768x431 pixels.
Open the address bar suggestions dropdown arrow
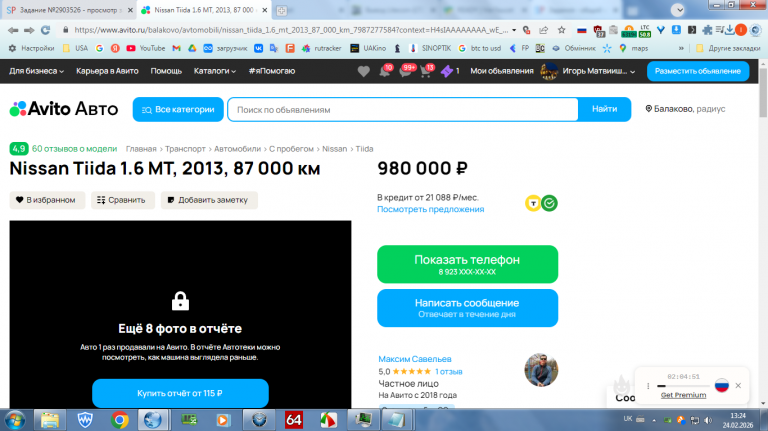point(514,30)
